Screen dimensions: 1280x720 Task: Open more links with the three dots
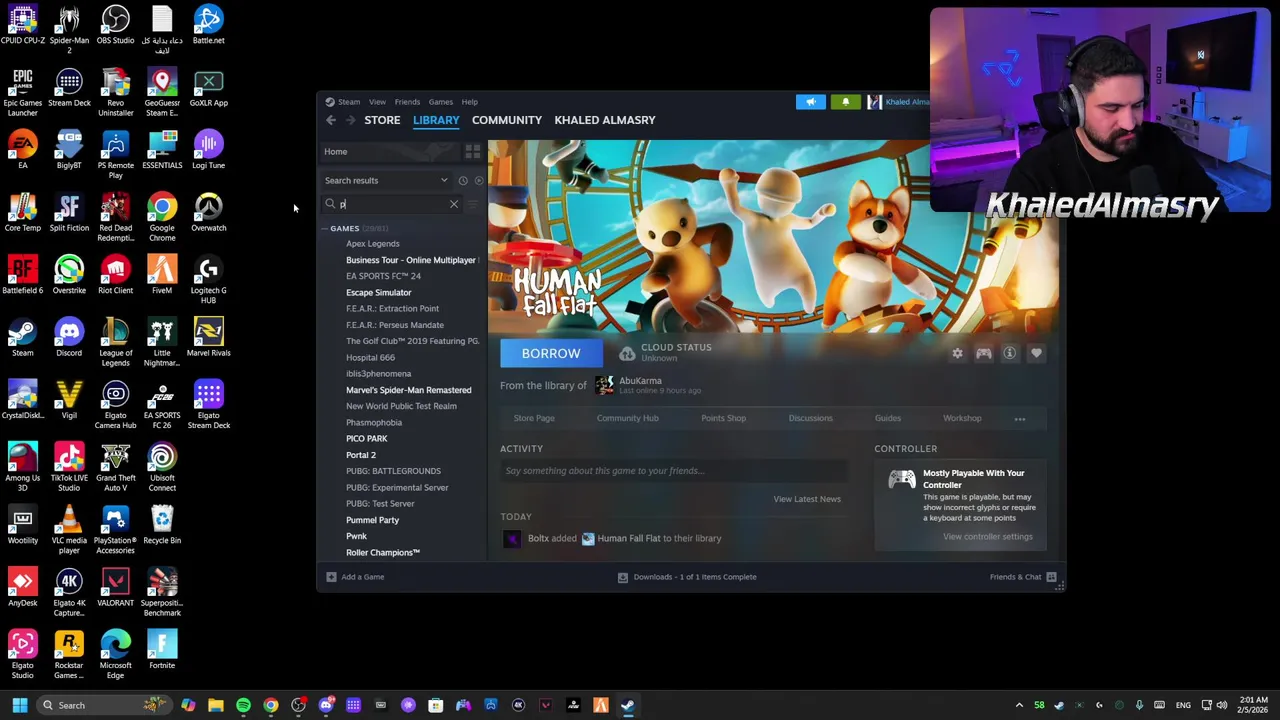(x=1019, y=419)
